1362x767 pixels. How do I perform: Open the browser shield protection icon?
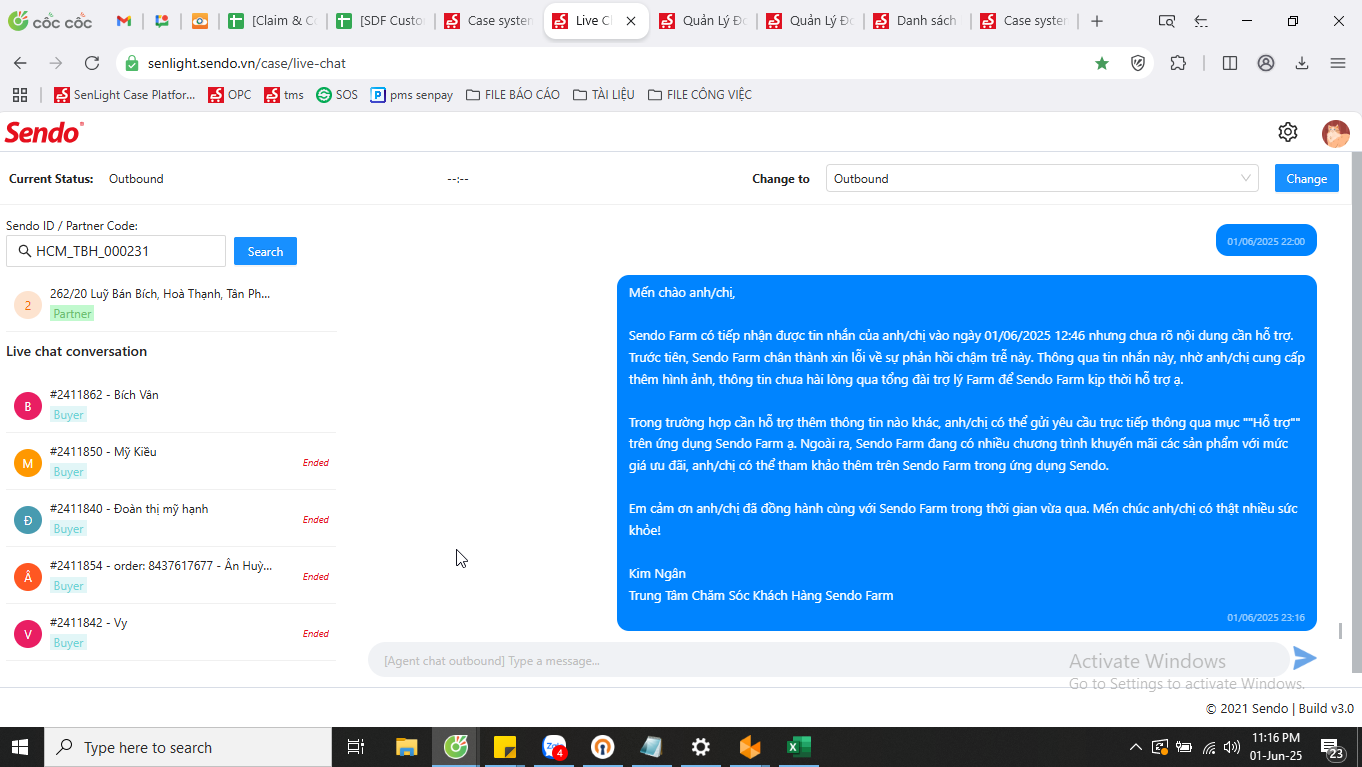point(1137,63)
